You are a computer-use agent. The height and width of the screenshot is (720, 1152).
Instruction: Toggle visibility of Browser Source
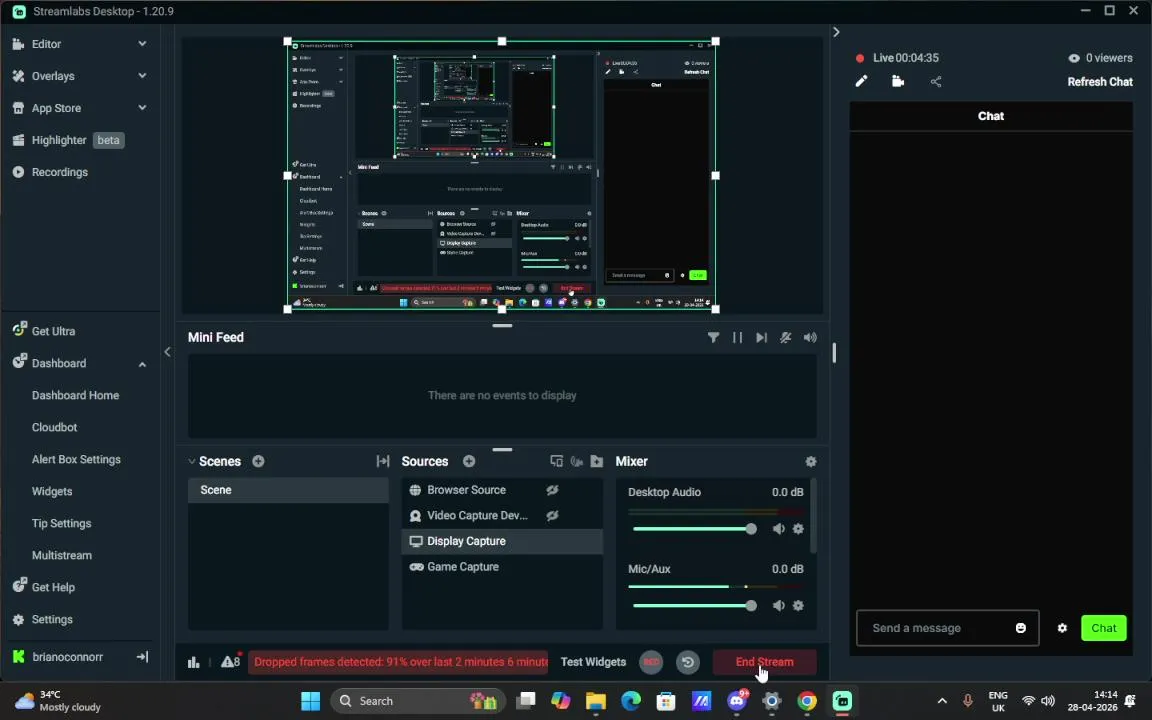552,490
